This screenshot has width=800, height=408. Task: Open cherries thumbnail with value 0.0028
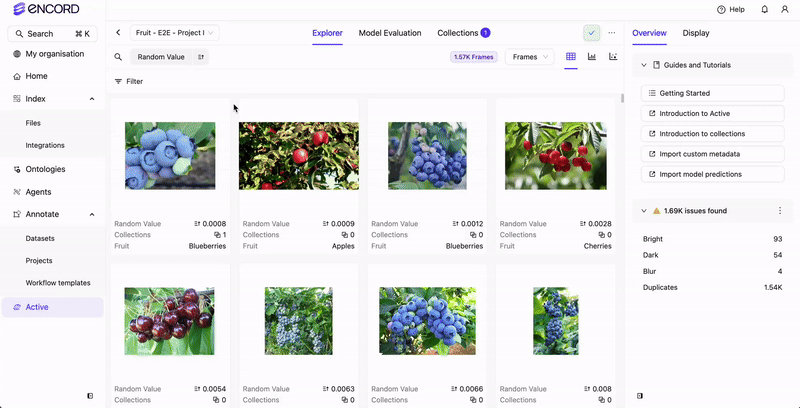point(556,156)
